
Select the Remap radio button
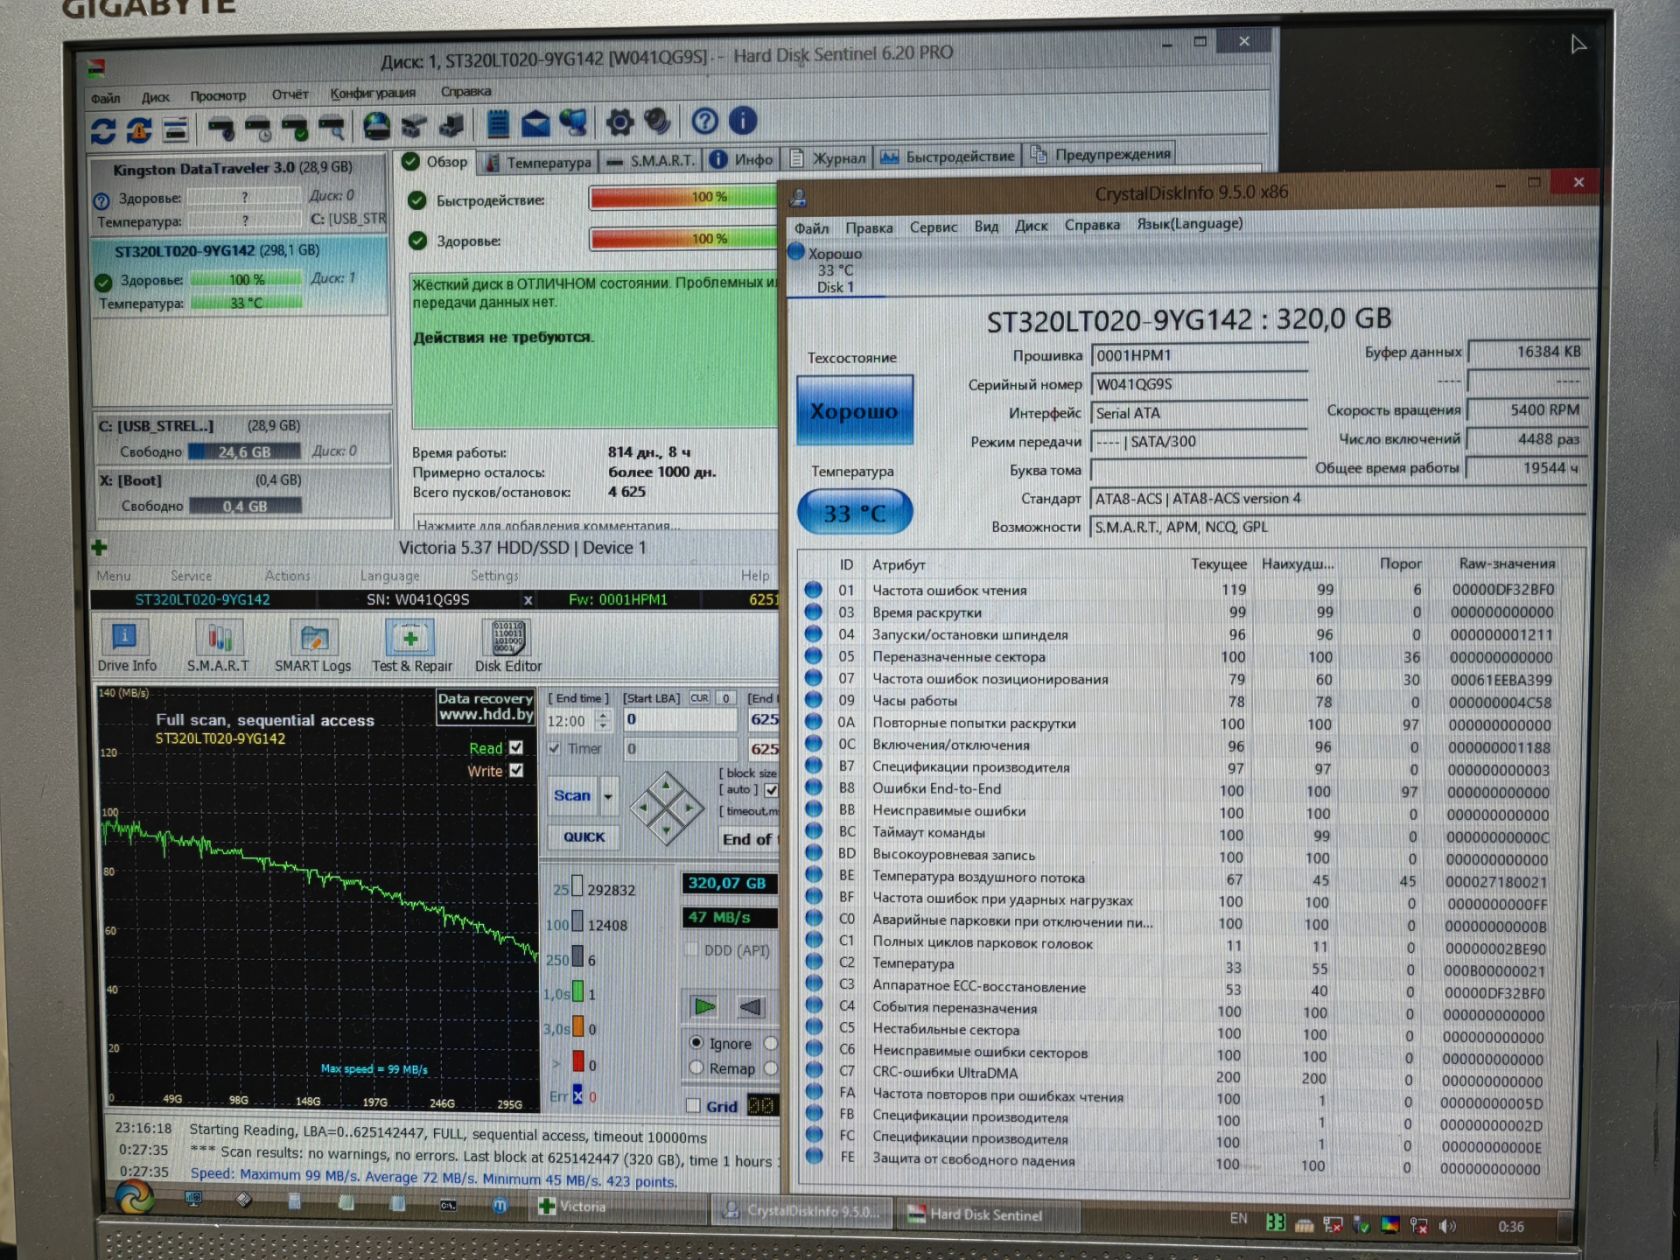pos(696,1068)
